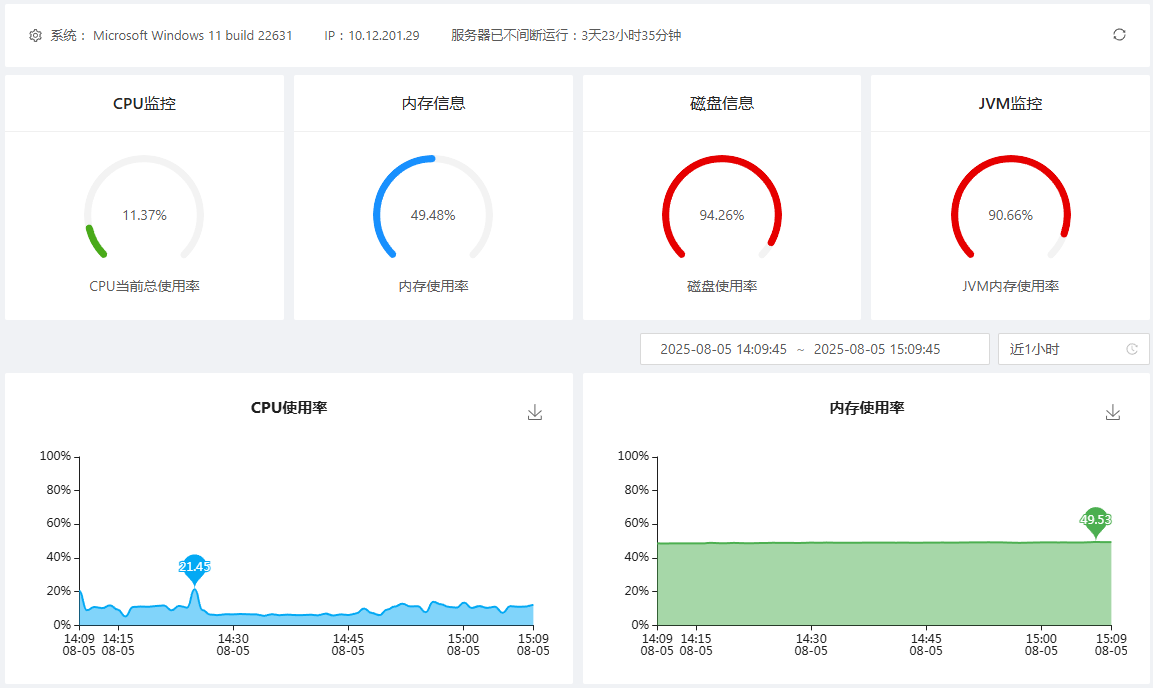Click the CPU gauge showing 11.37%
Viewport: 1153px width, 688px height.
tap(144, 215)
